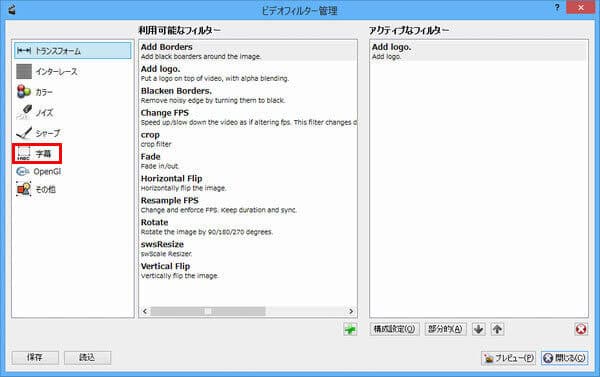Image resolution: width=600 pixels, height=377 pixels.
Task: Click the horizontal scrollbar right arrow
Action: click(x=351, y=311)
